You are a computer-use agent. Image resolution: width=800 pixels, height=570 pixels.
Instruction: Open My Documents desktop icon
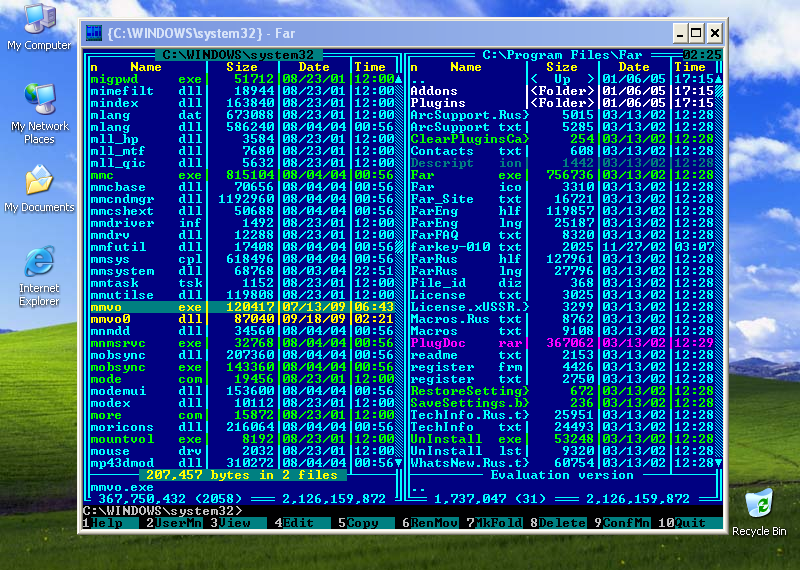39,188
